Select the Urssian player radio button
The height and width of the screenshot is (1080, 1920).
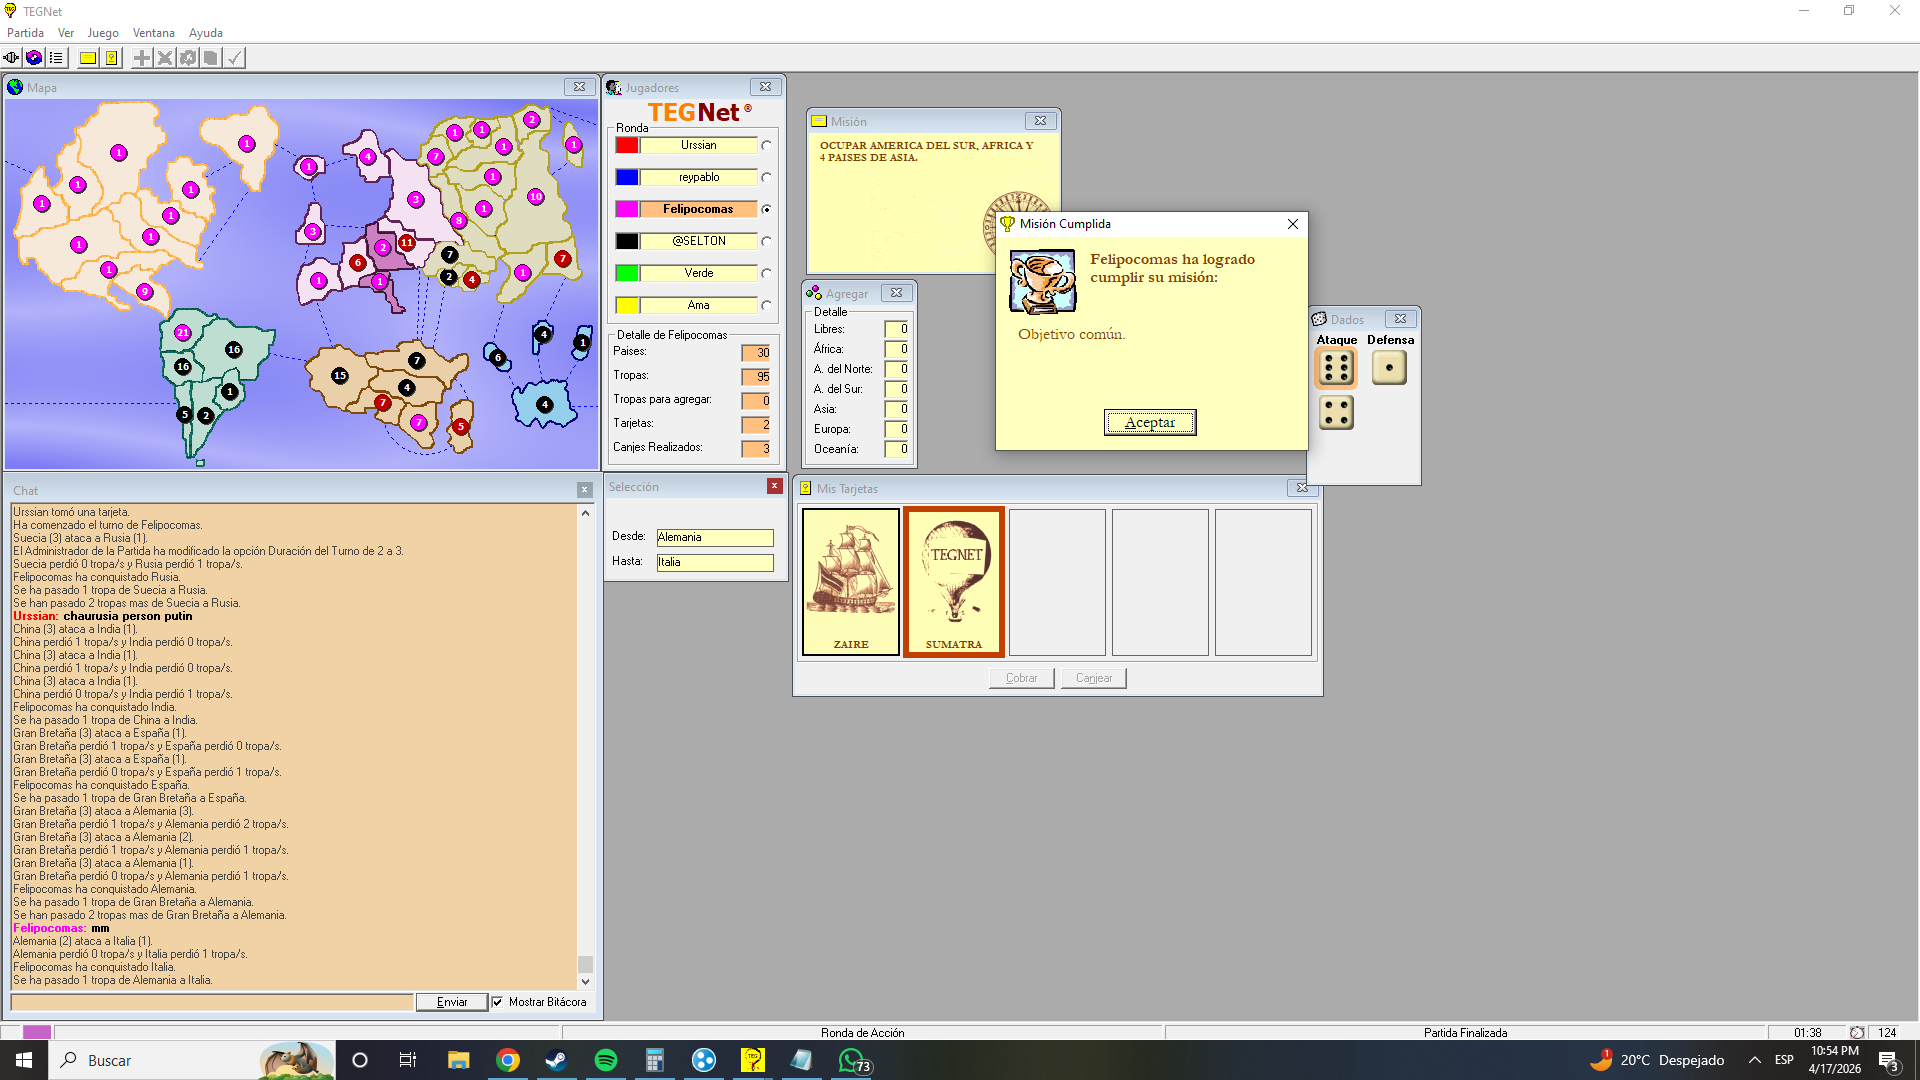coord(766,146)
